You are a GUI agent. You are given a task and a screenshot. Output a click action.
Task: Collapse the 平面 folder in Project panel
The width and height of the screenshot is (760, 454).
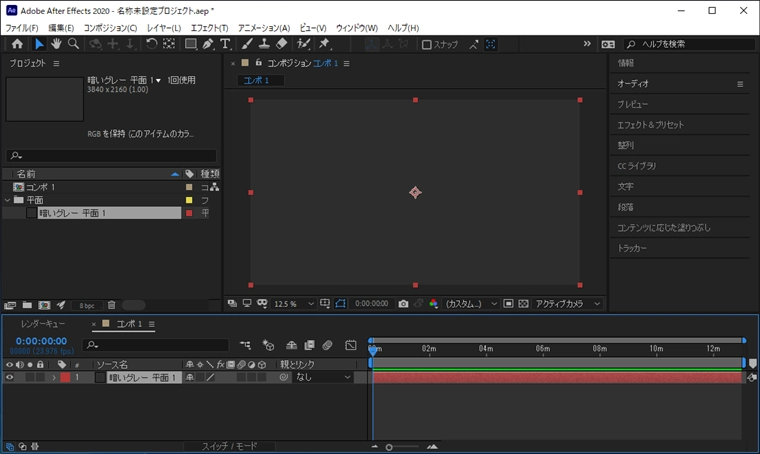tap(8, 200)
